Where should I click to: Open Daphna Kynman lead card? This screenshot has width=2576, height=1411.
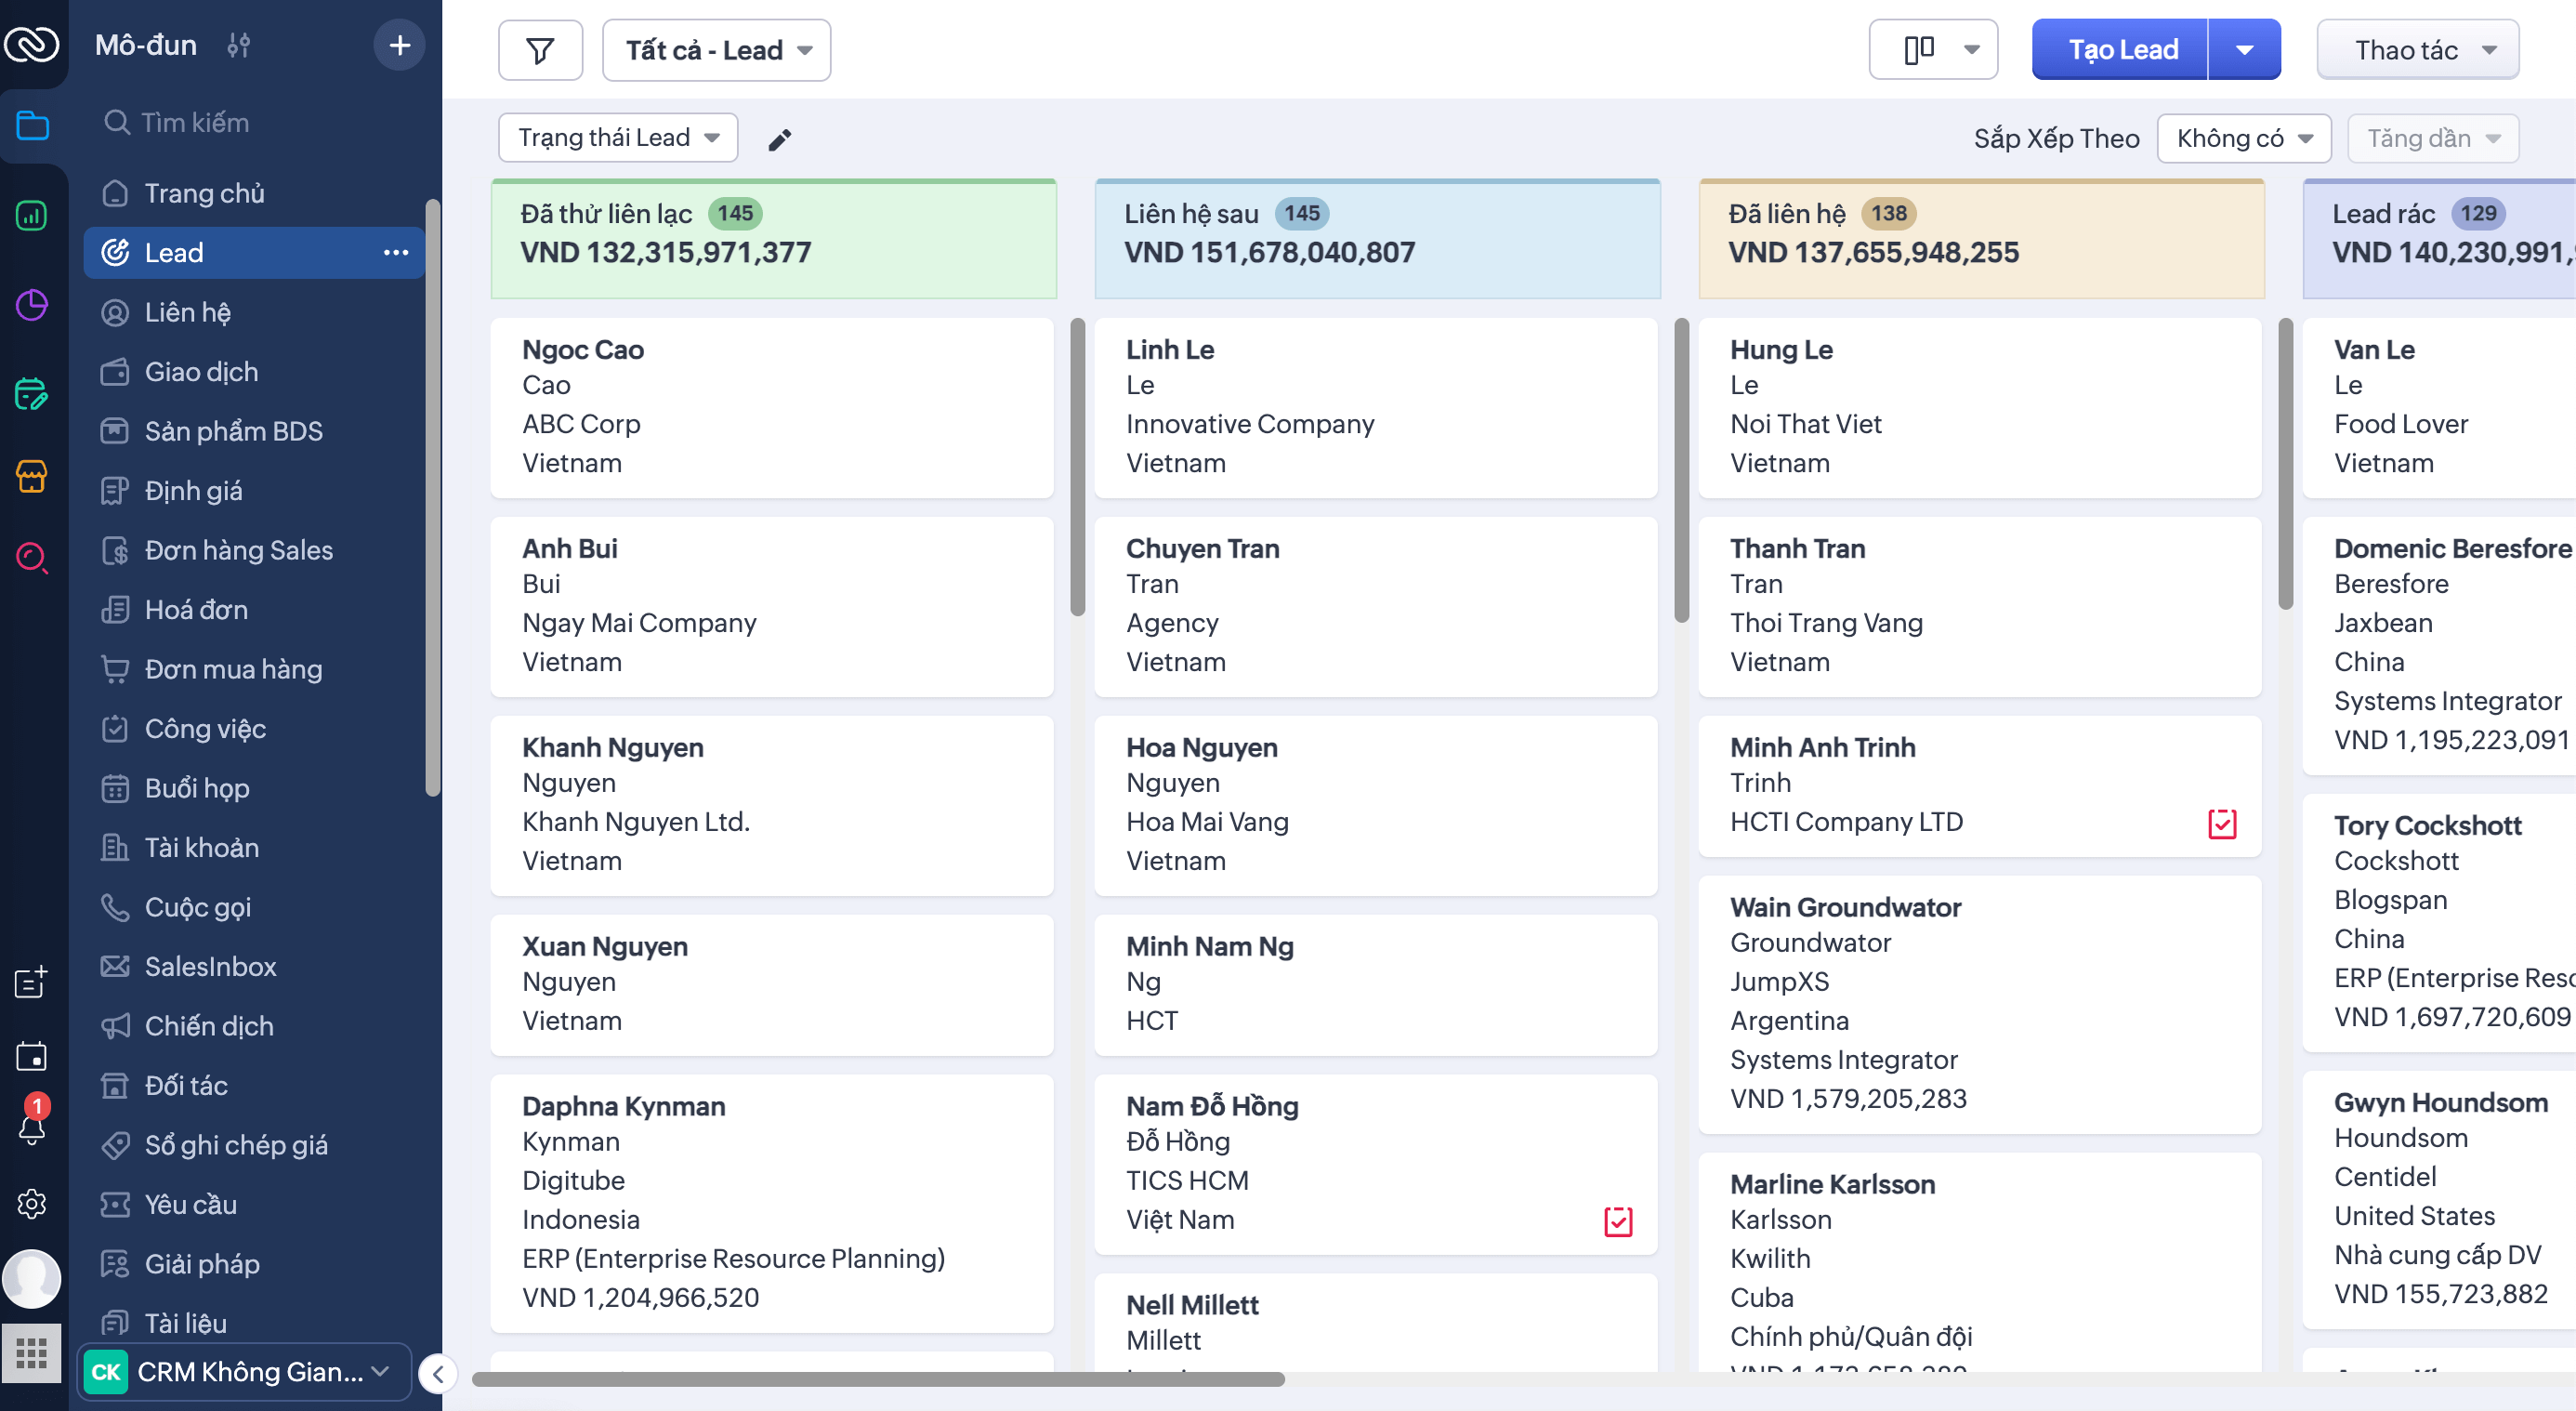point(772,1203)
